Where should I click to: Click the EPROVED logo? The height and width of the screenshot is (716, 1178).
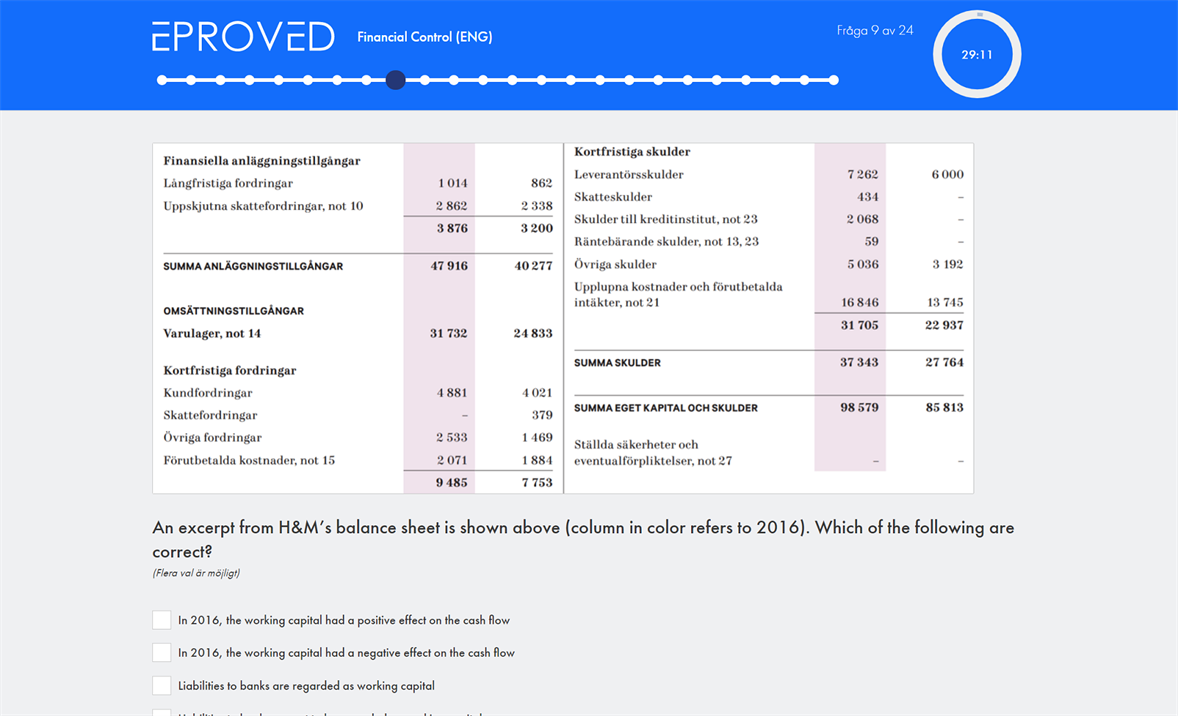coord(243,37)
